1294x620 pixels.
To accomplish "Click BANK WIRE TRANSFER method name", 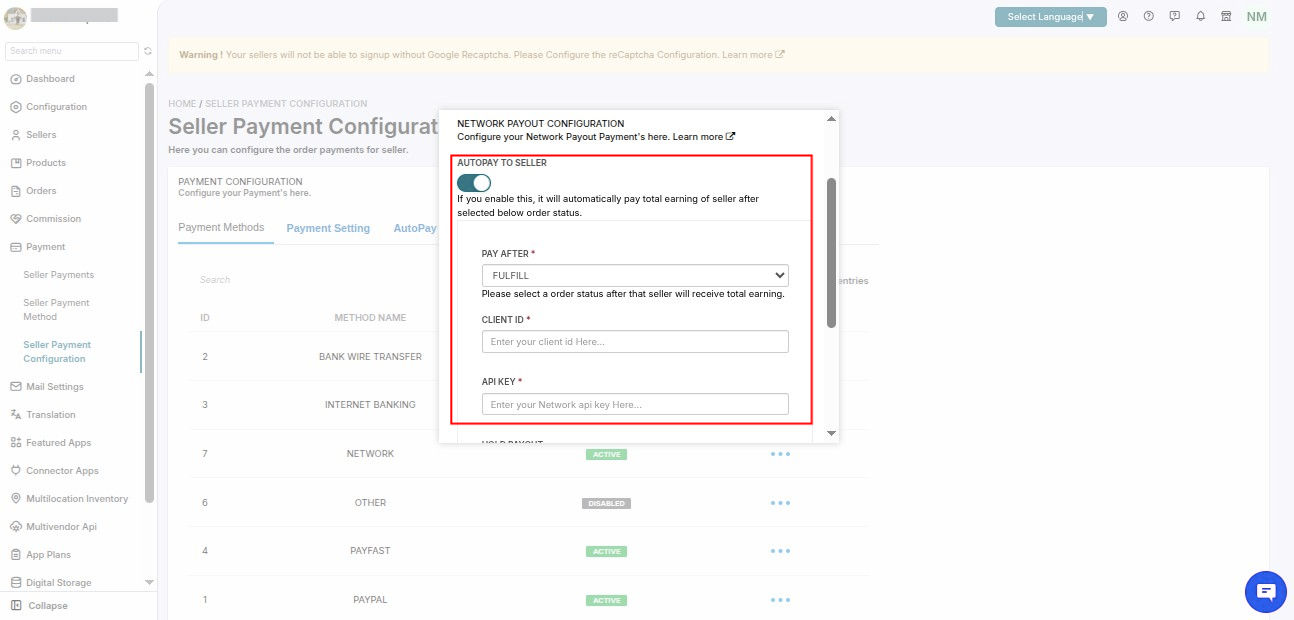I will point(370,357).
